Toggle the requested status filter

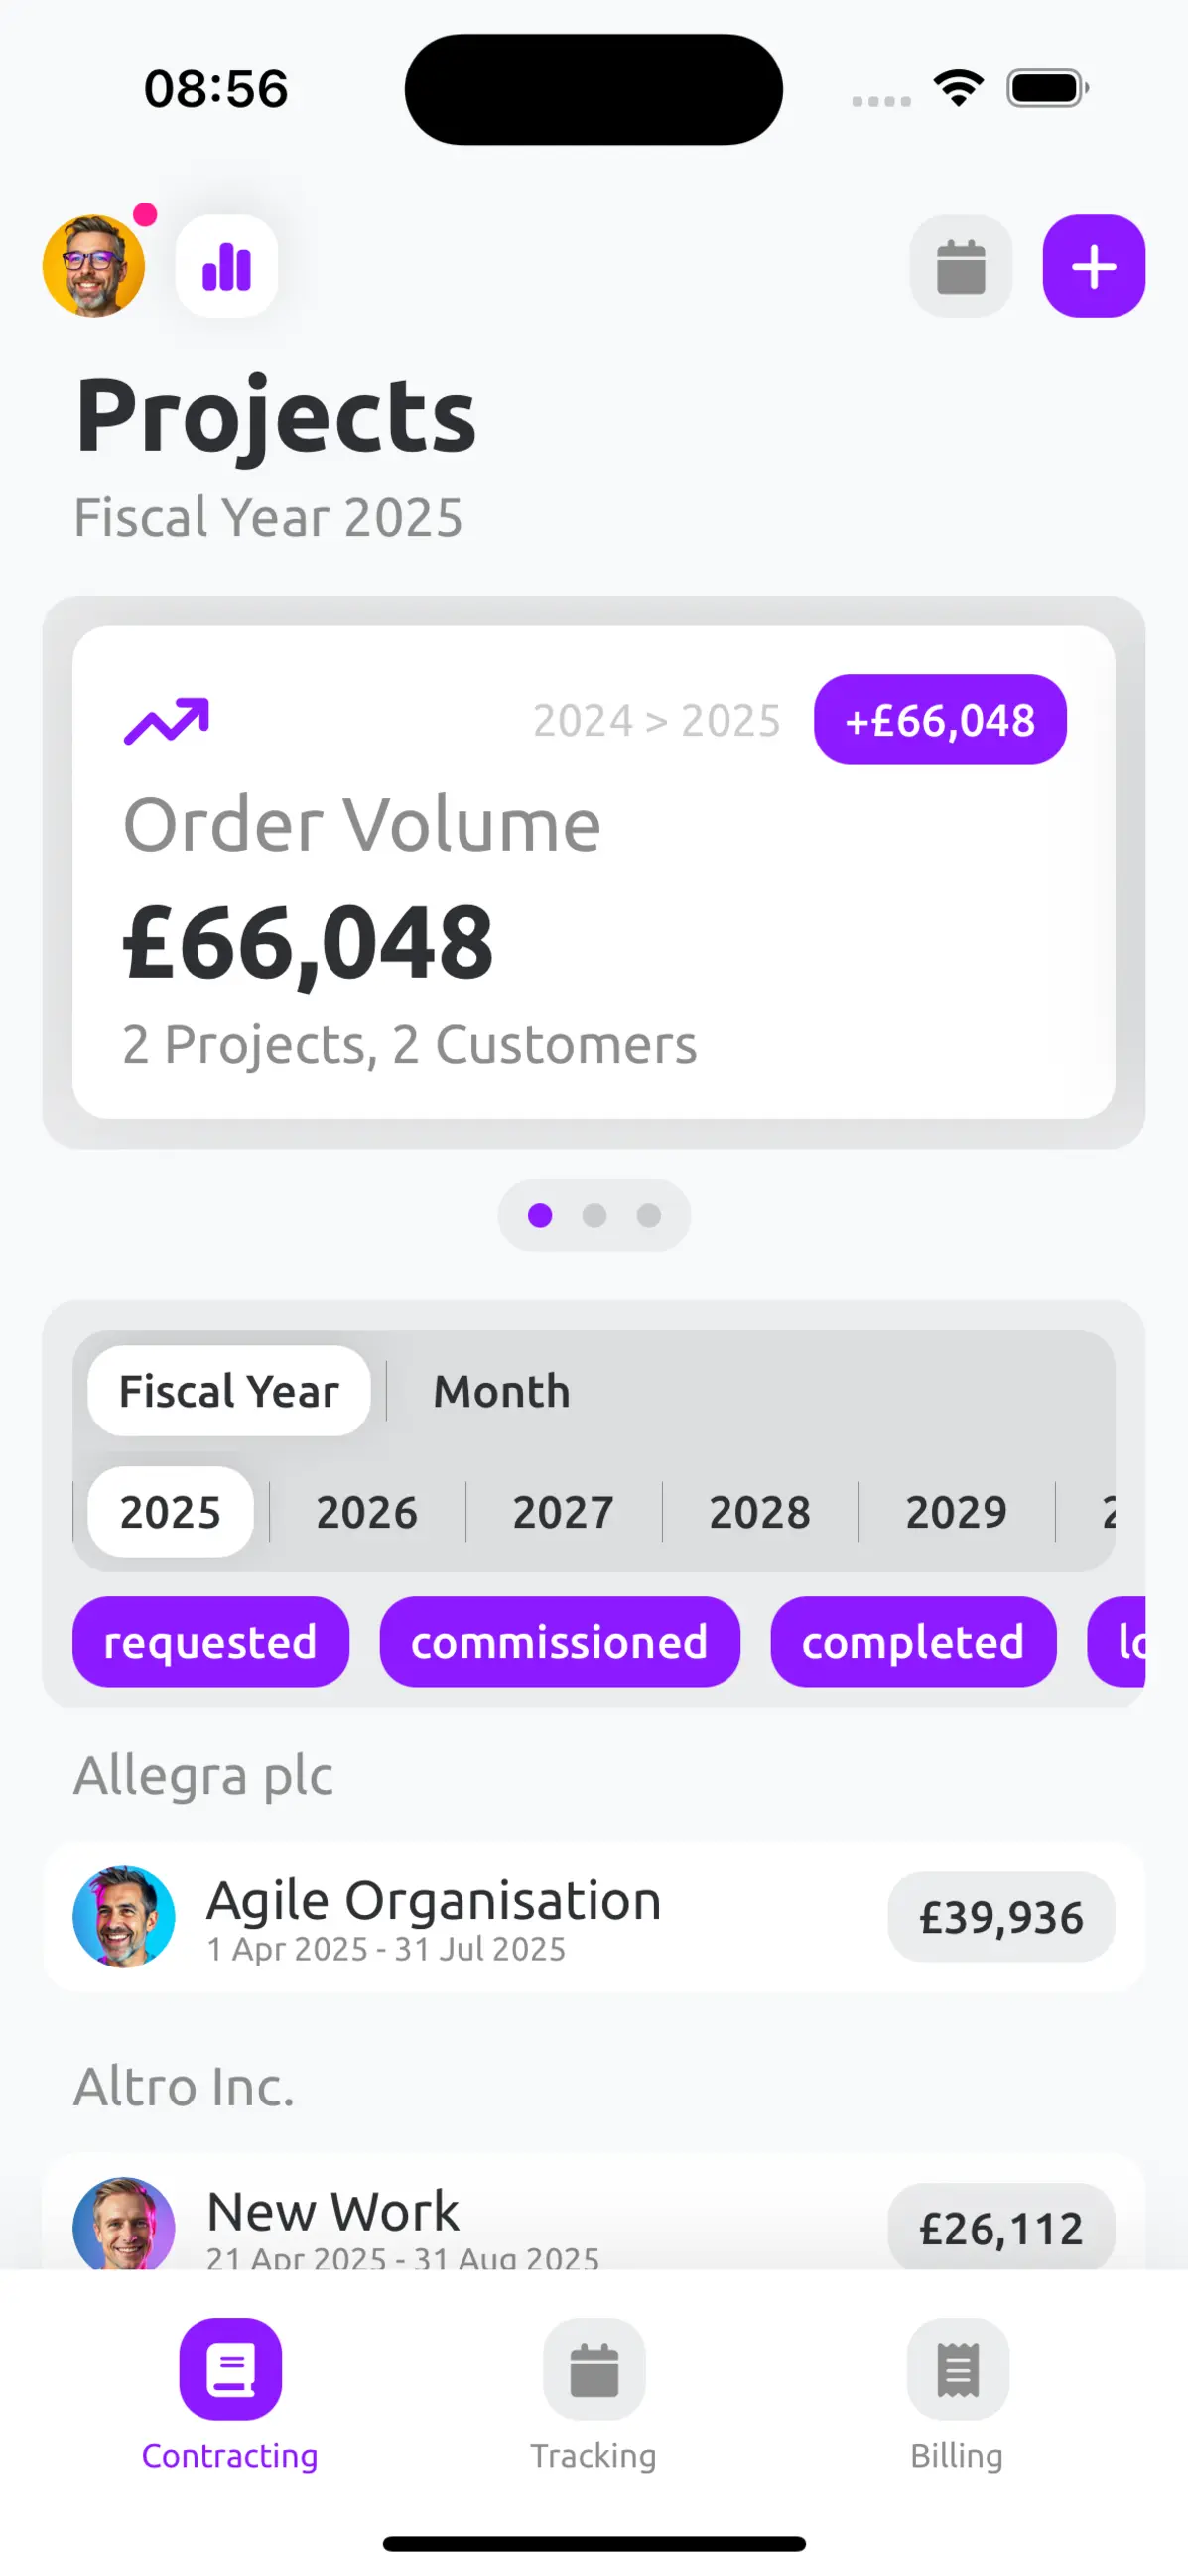click(211, 1642)
